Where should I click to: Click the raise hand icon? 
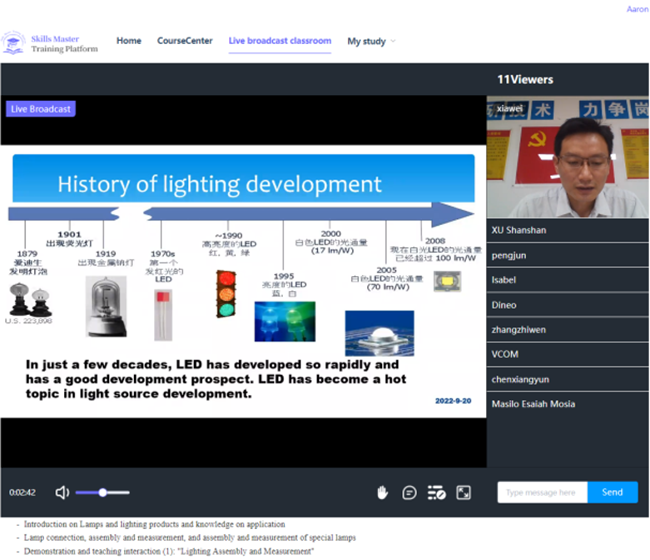pos(382,492)
